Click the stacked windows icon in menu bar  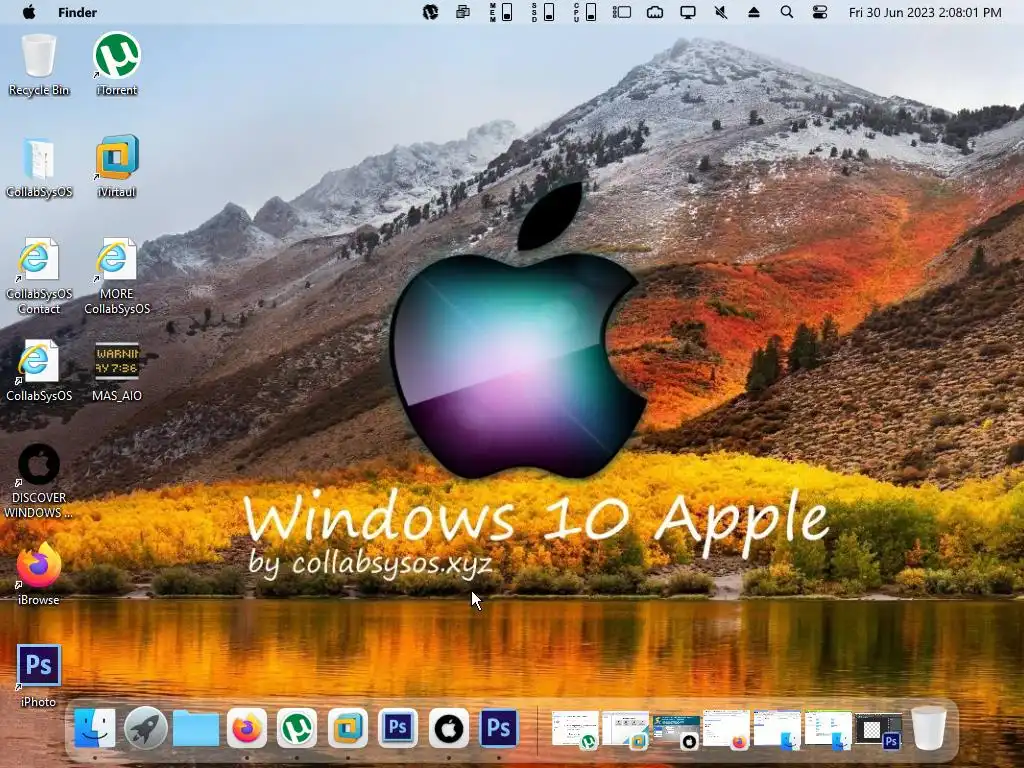(x=463, y=12)
